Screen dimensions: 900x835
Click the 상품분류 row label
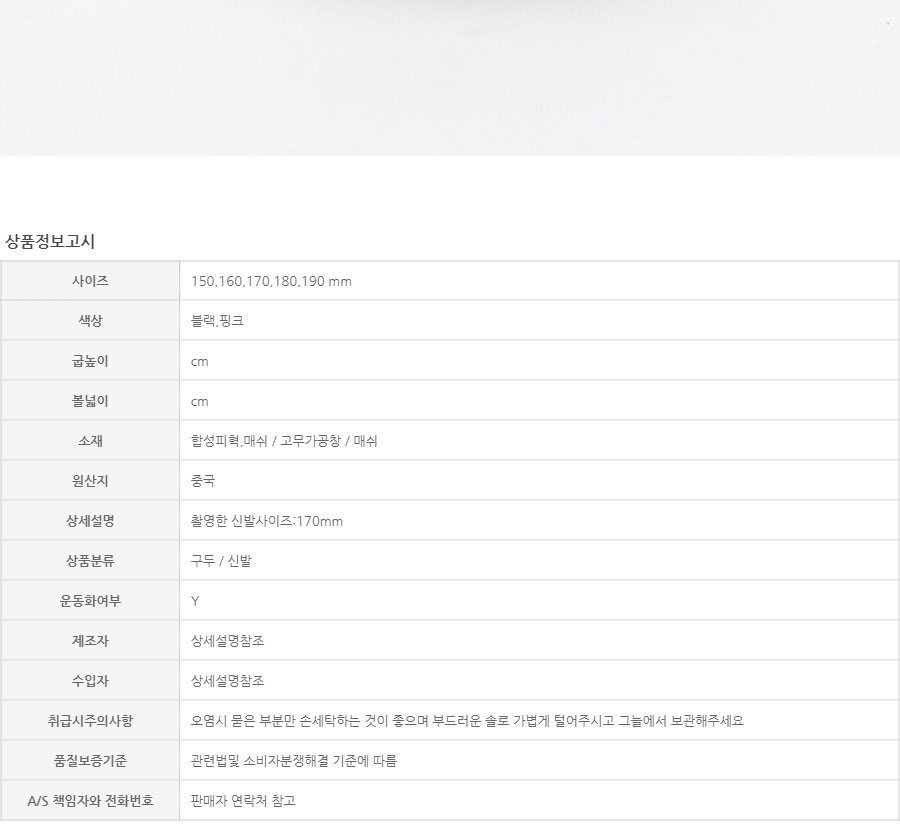click(x=91, y=561)
